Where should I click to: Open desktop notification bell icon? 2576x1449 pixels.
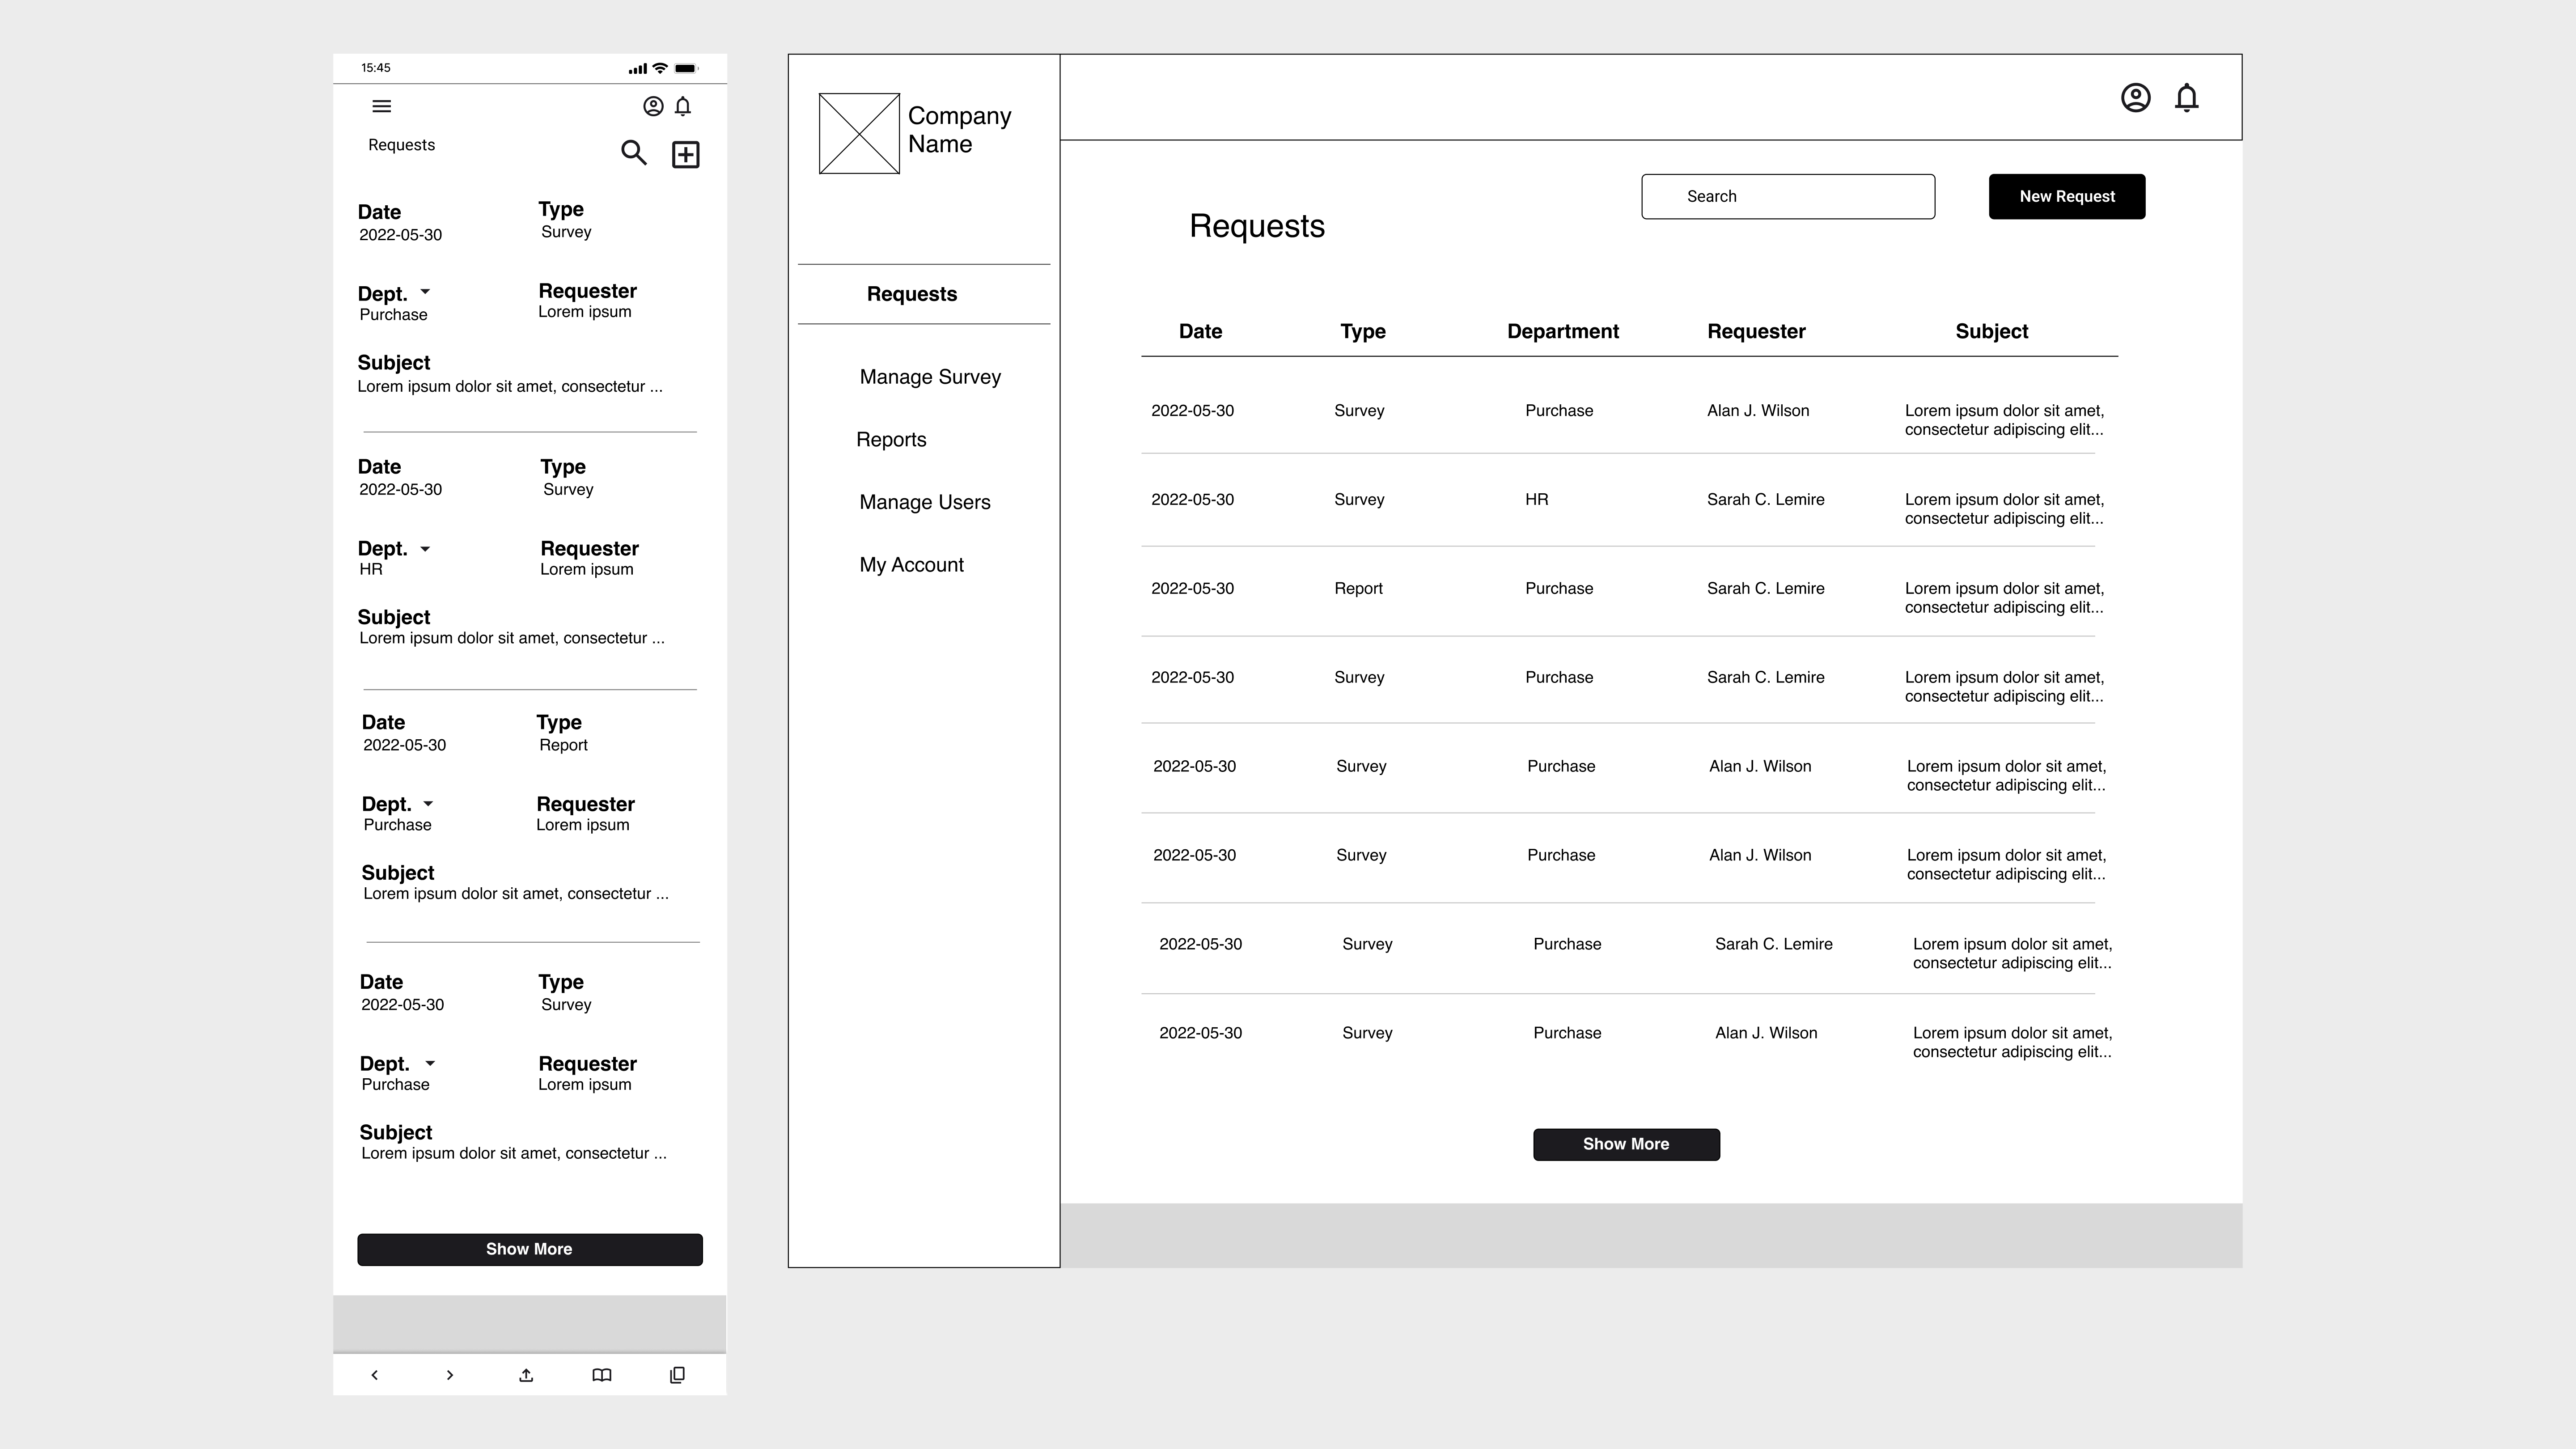(x=2187, y=98)
